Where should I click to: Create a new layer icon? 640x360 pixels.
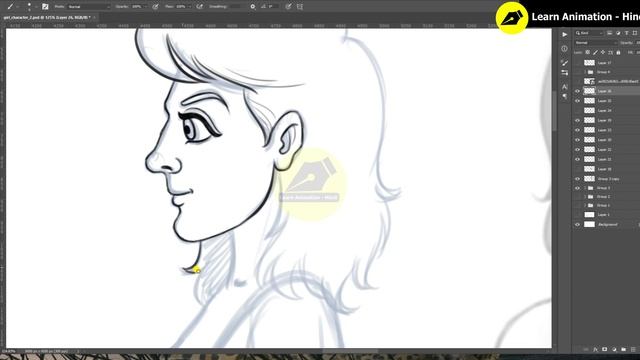633,349
